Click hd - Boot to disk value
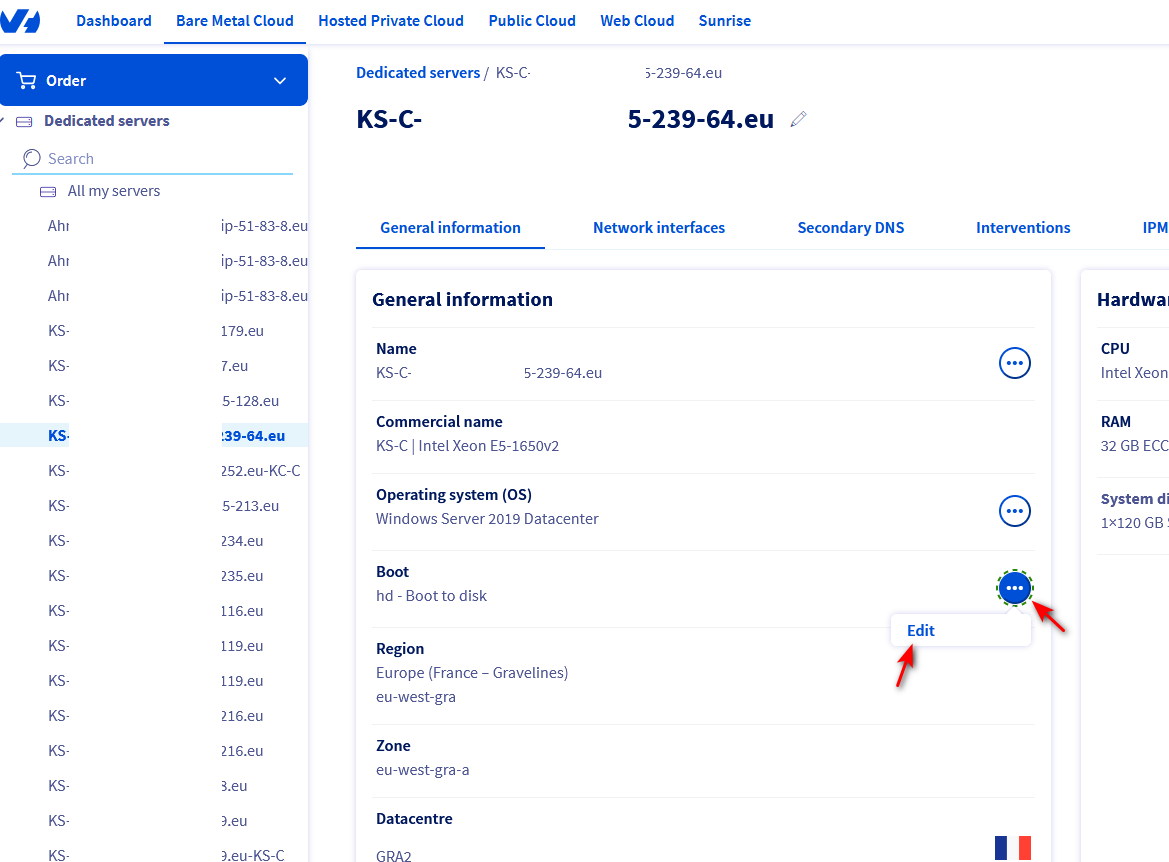 tap(431, 596)
